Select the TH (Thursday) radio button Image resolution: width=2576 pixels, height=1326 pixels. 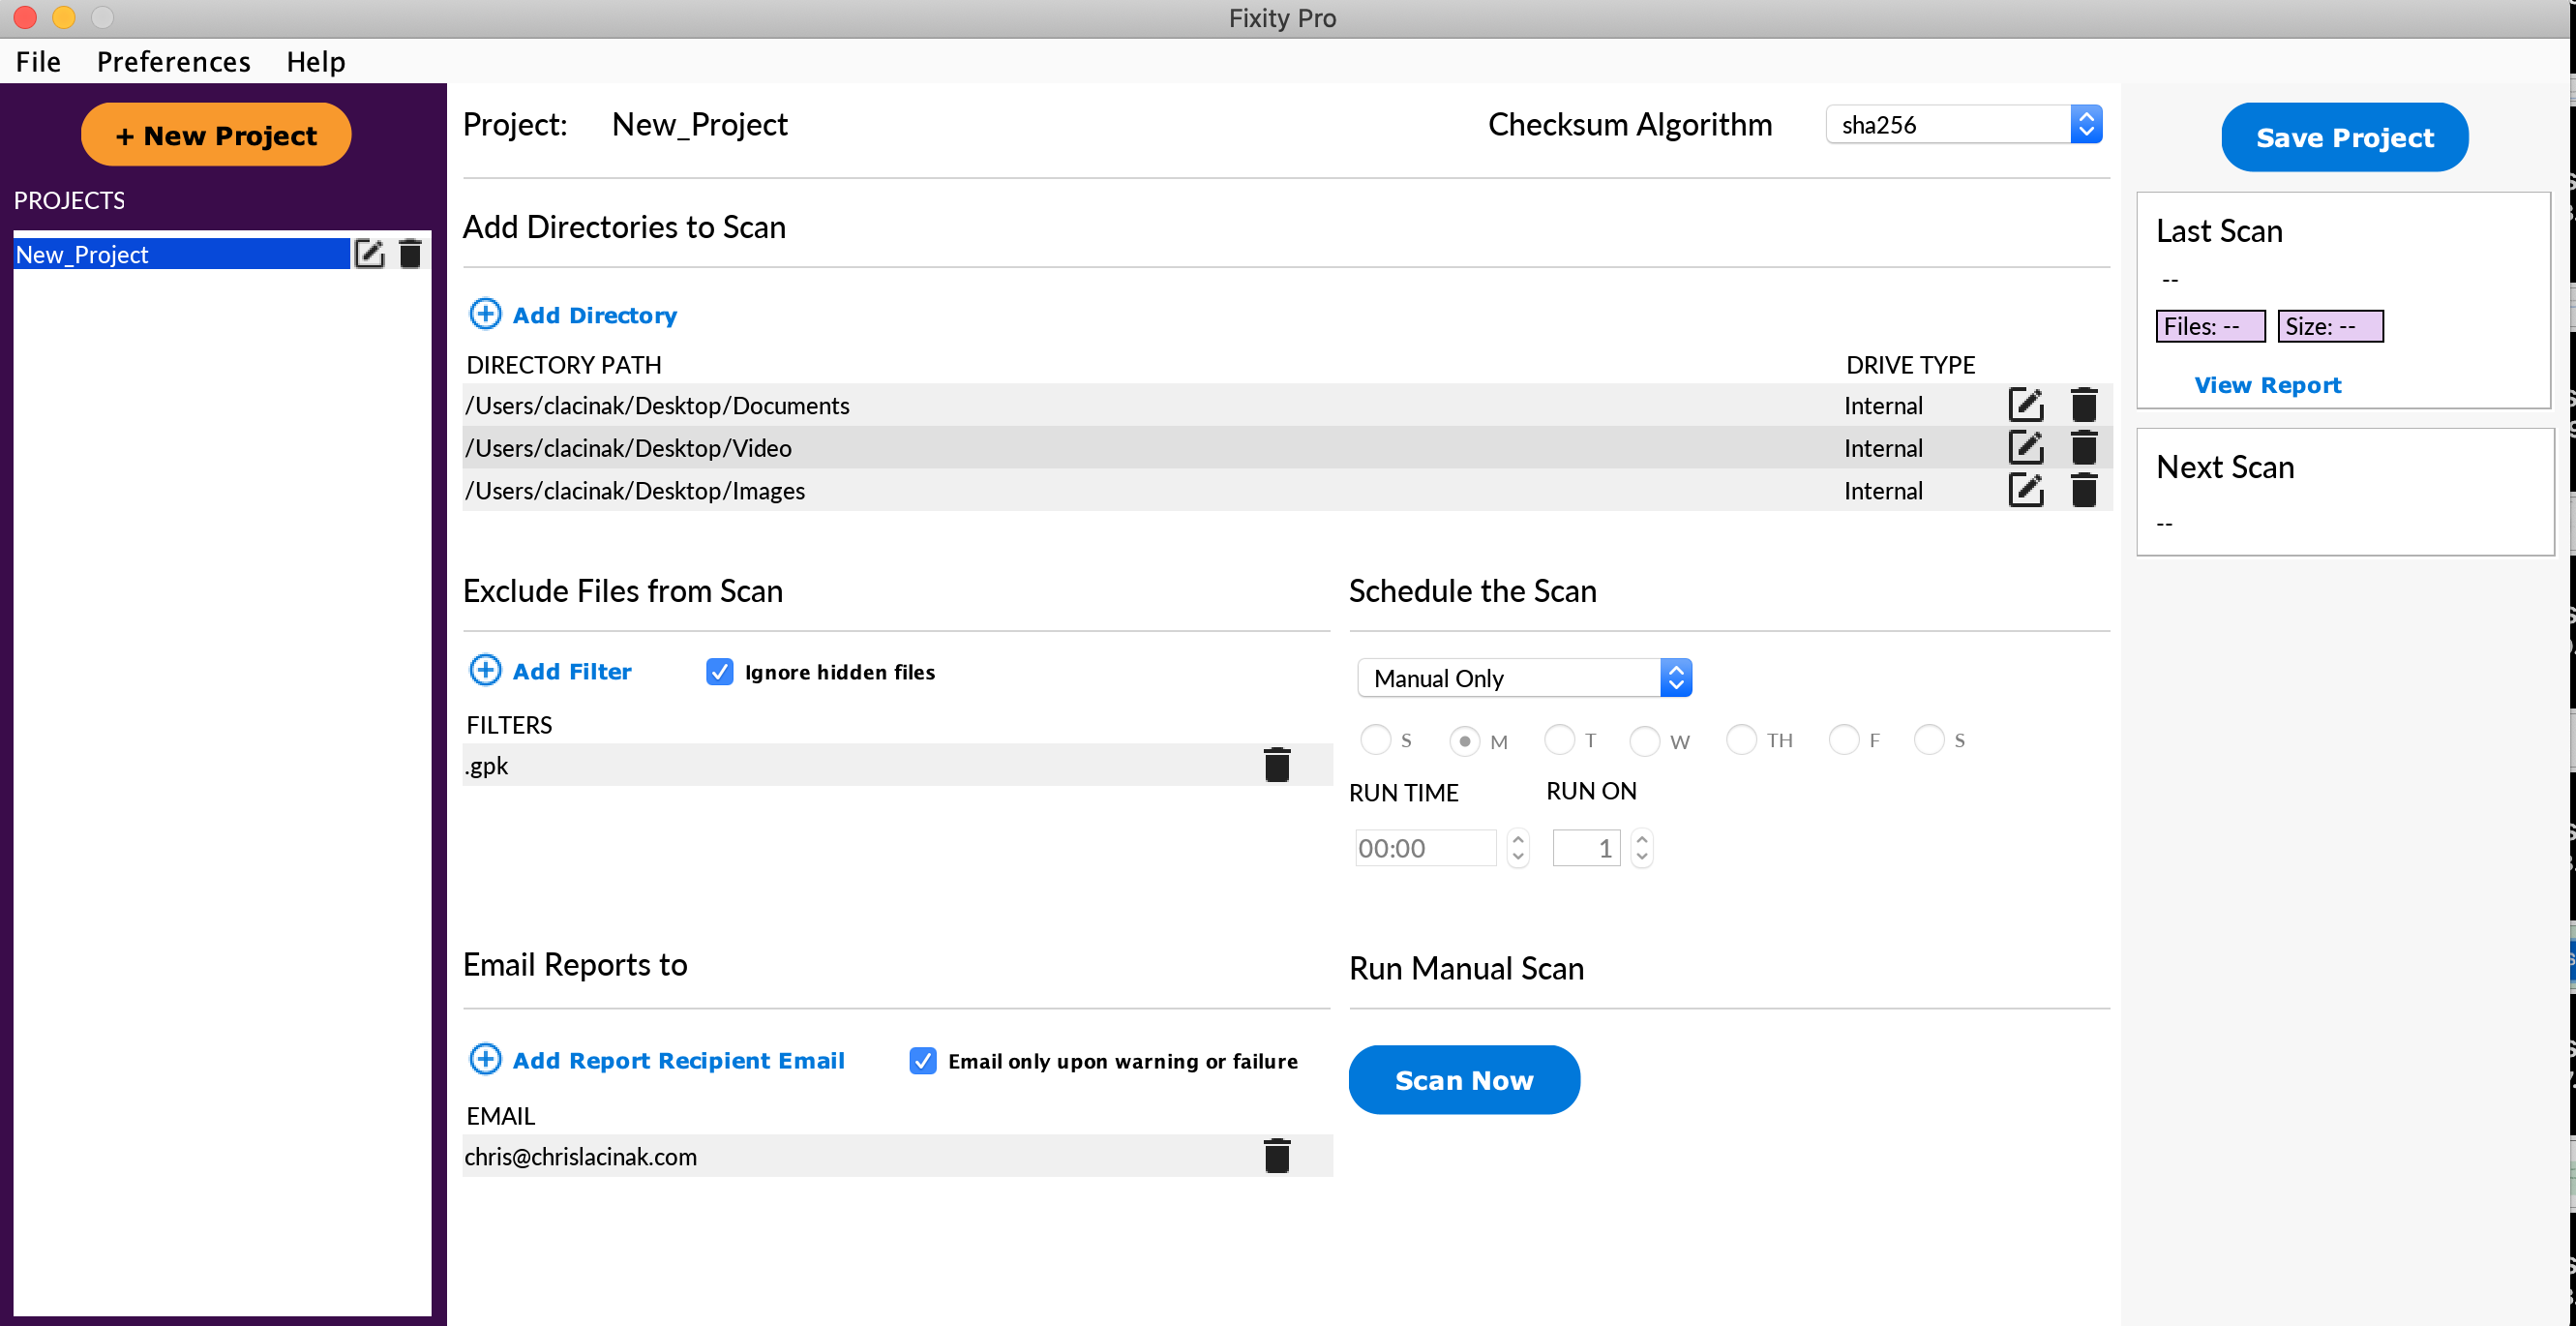(x=1741, y=740)
